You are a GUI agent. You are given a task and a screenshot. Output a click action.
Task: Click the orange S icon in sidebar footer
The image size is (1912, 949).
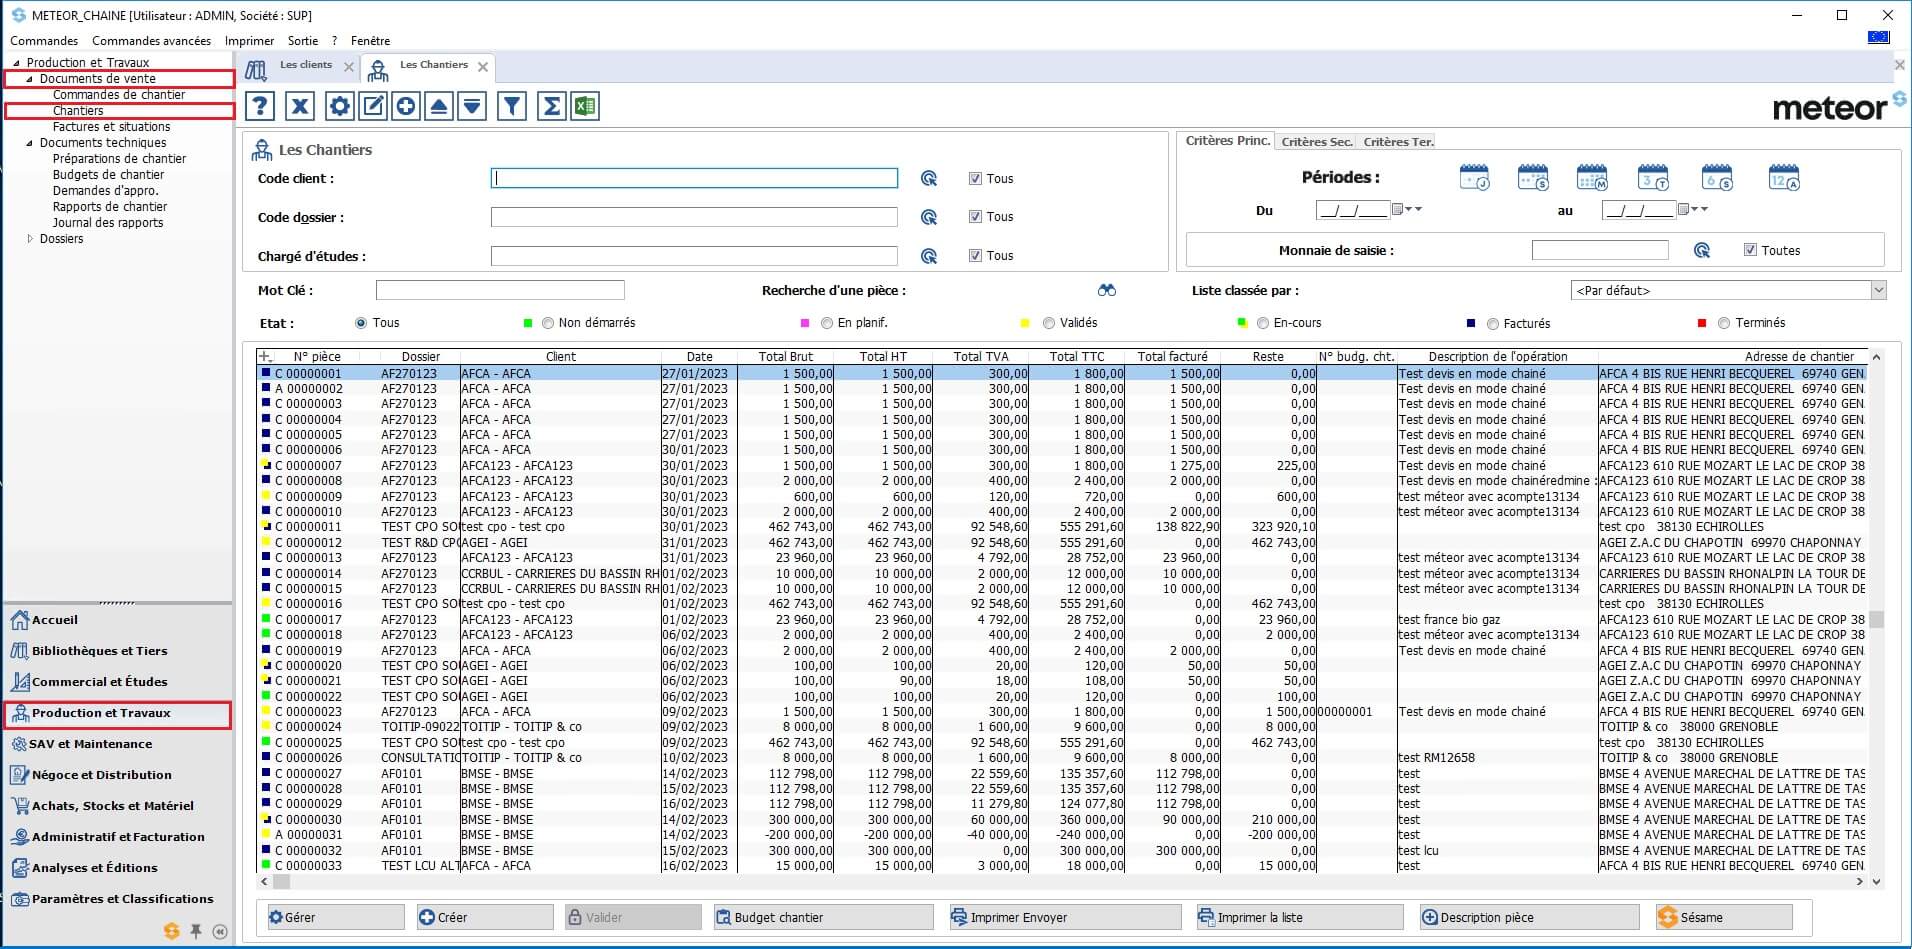pyautogui.click(x=171, y=931)
